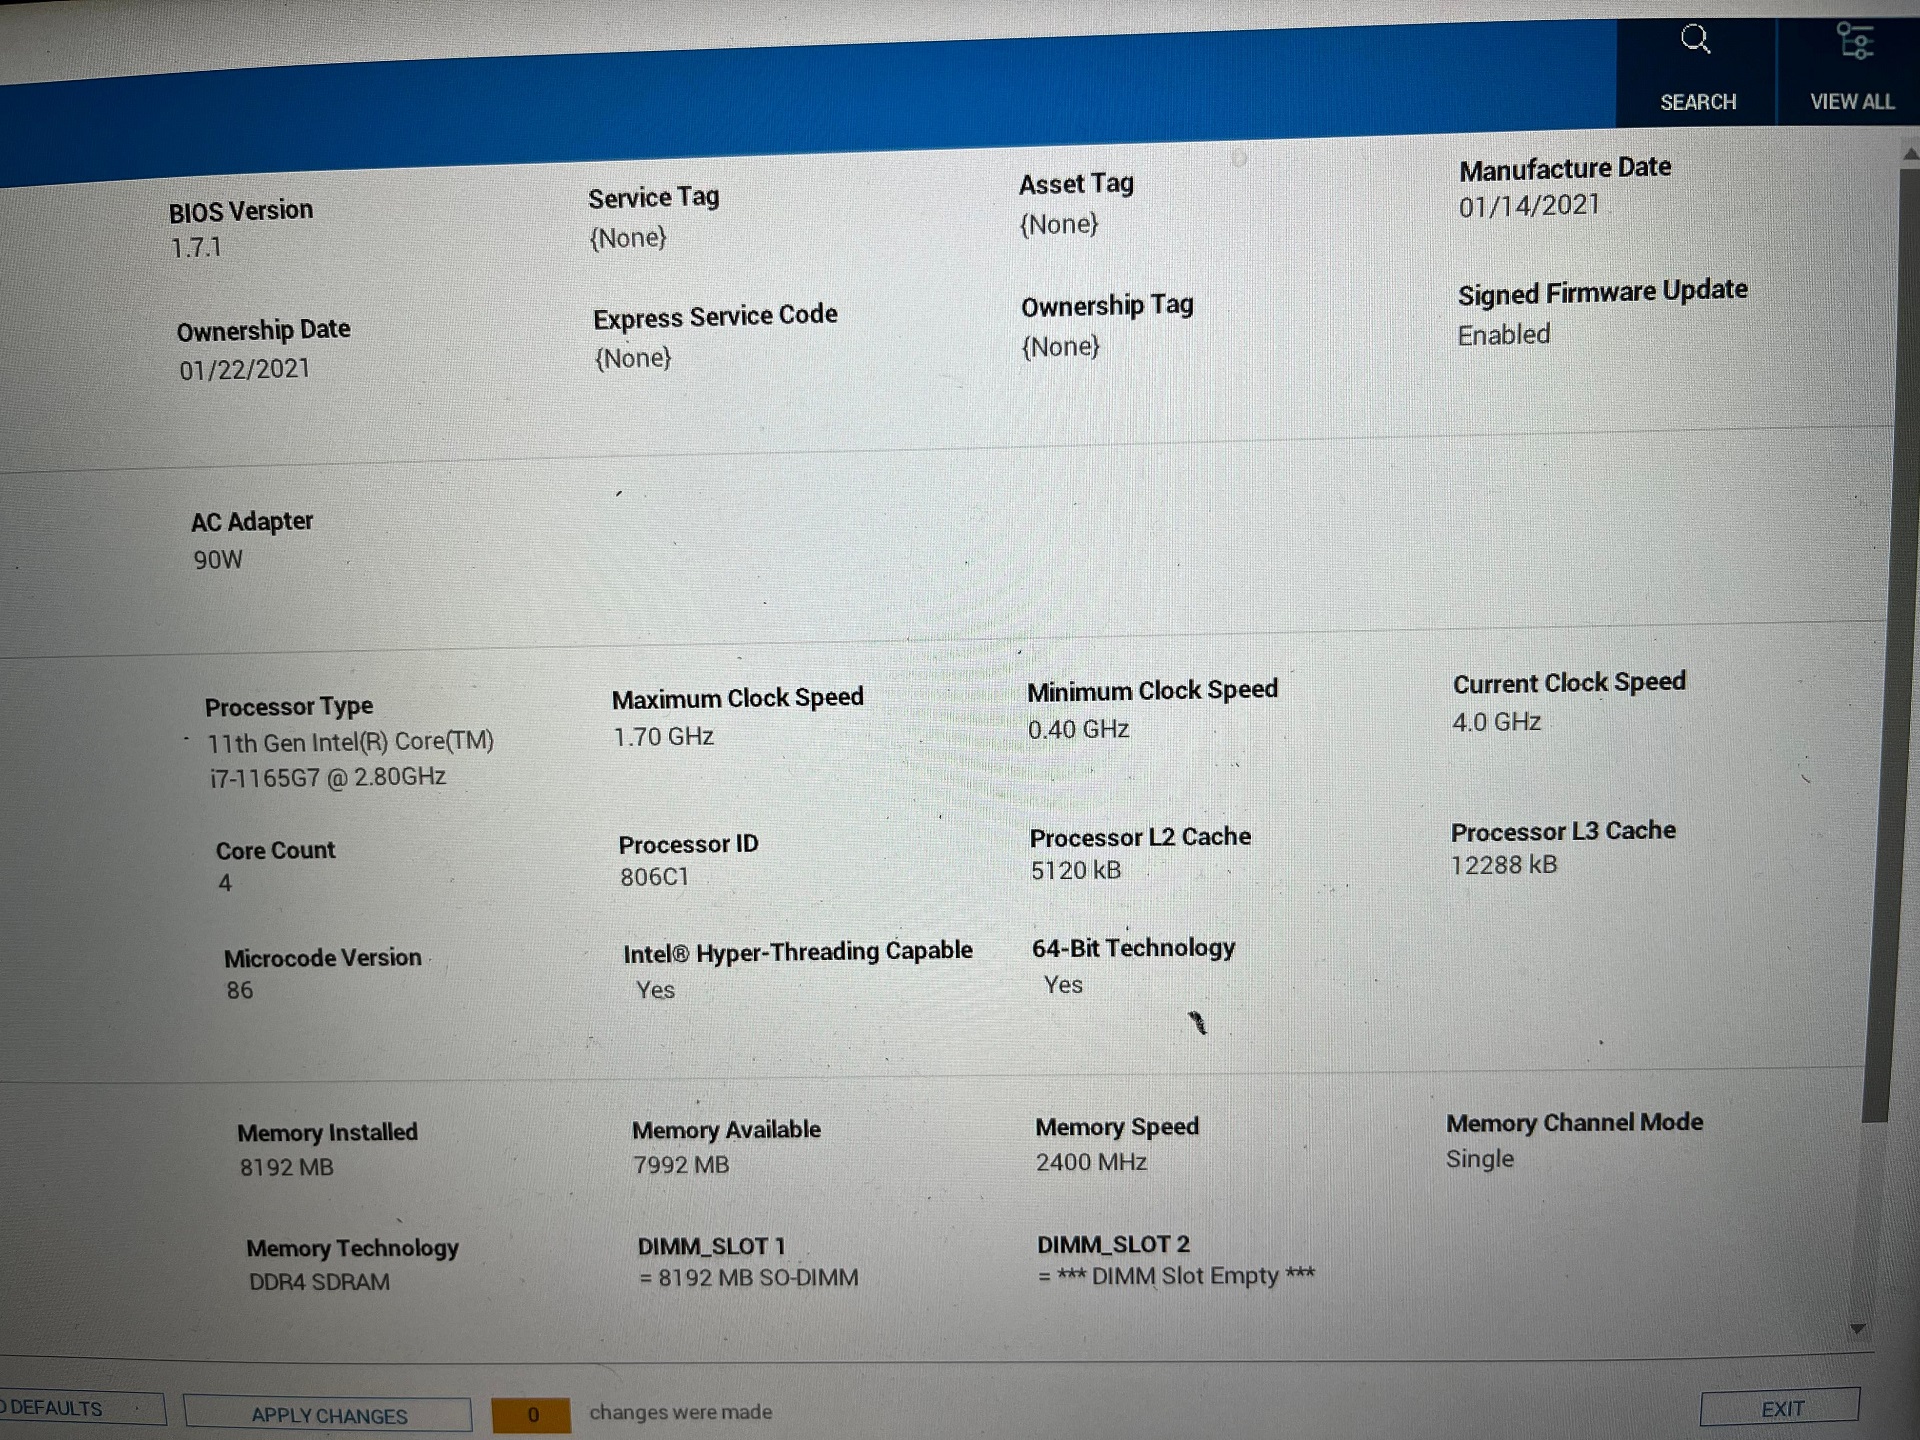Select the Manufacture Date 01/14/2021 text
This screenshot has height=1440, width=1920.
click(1528, 206)
